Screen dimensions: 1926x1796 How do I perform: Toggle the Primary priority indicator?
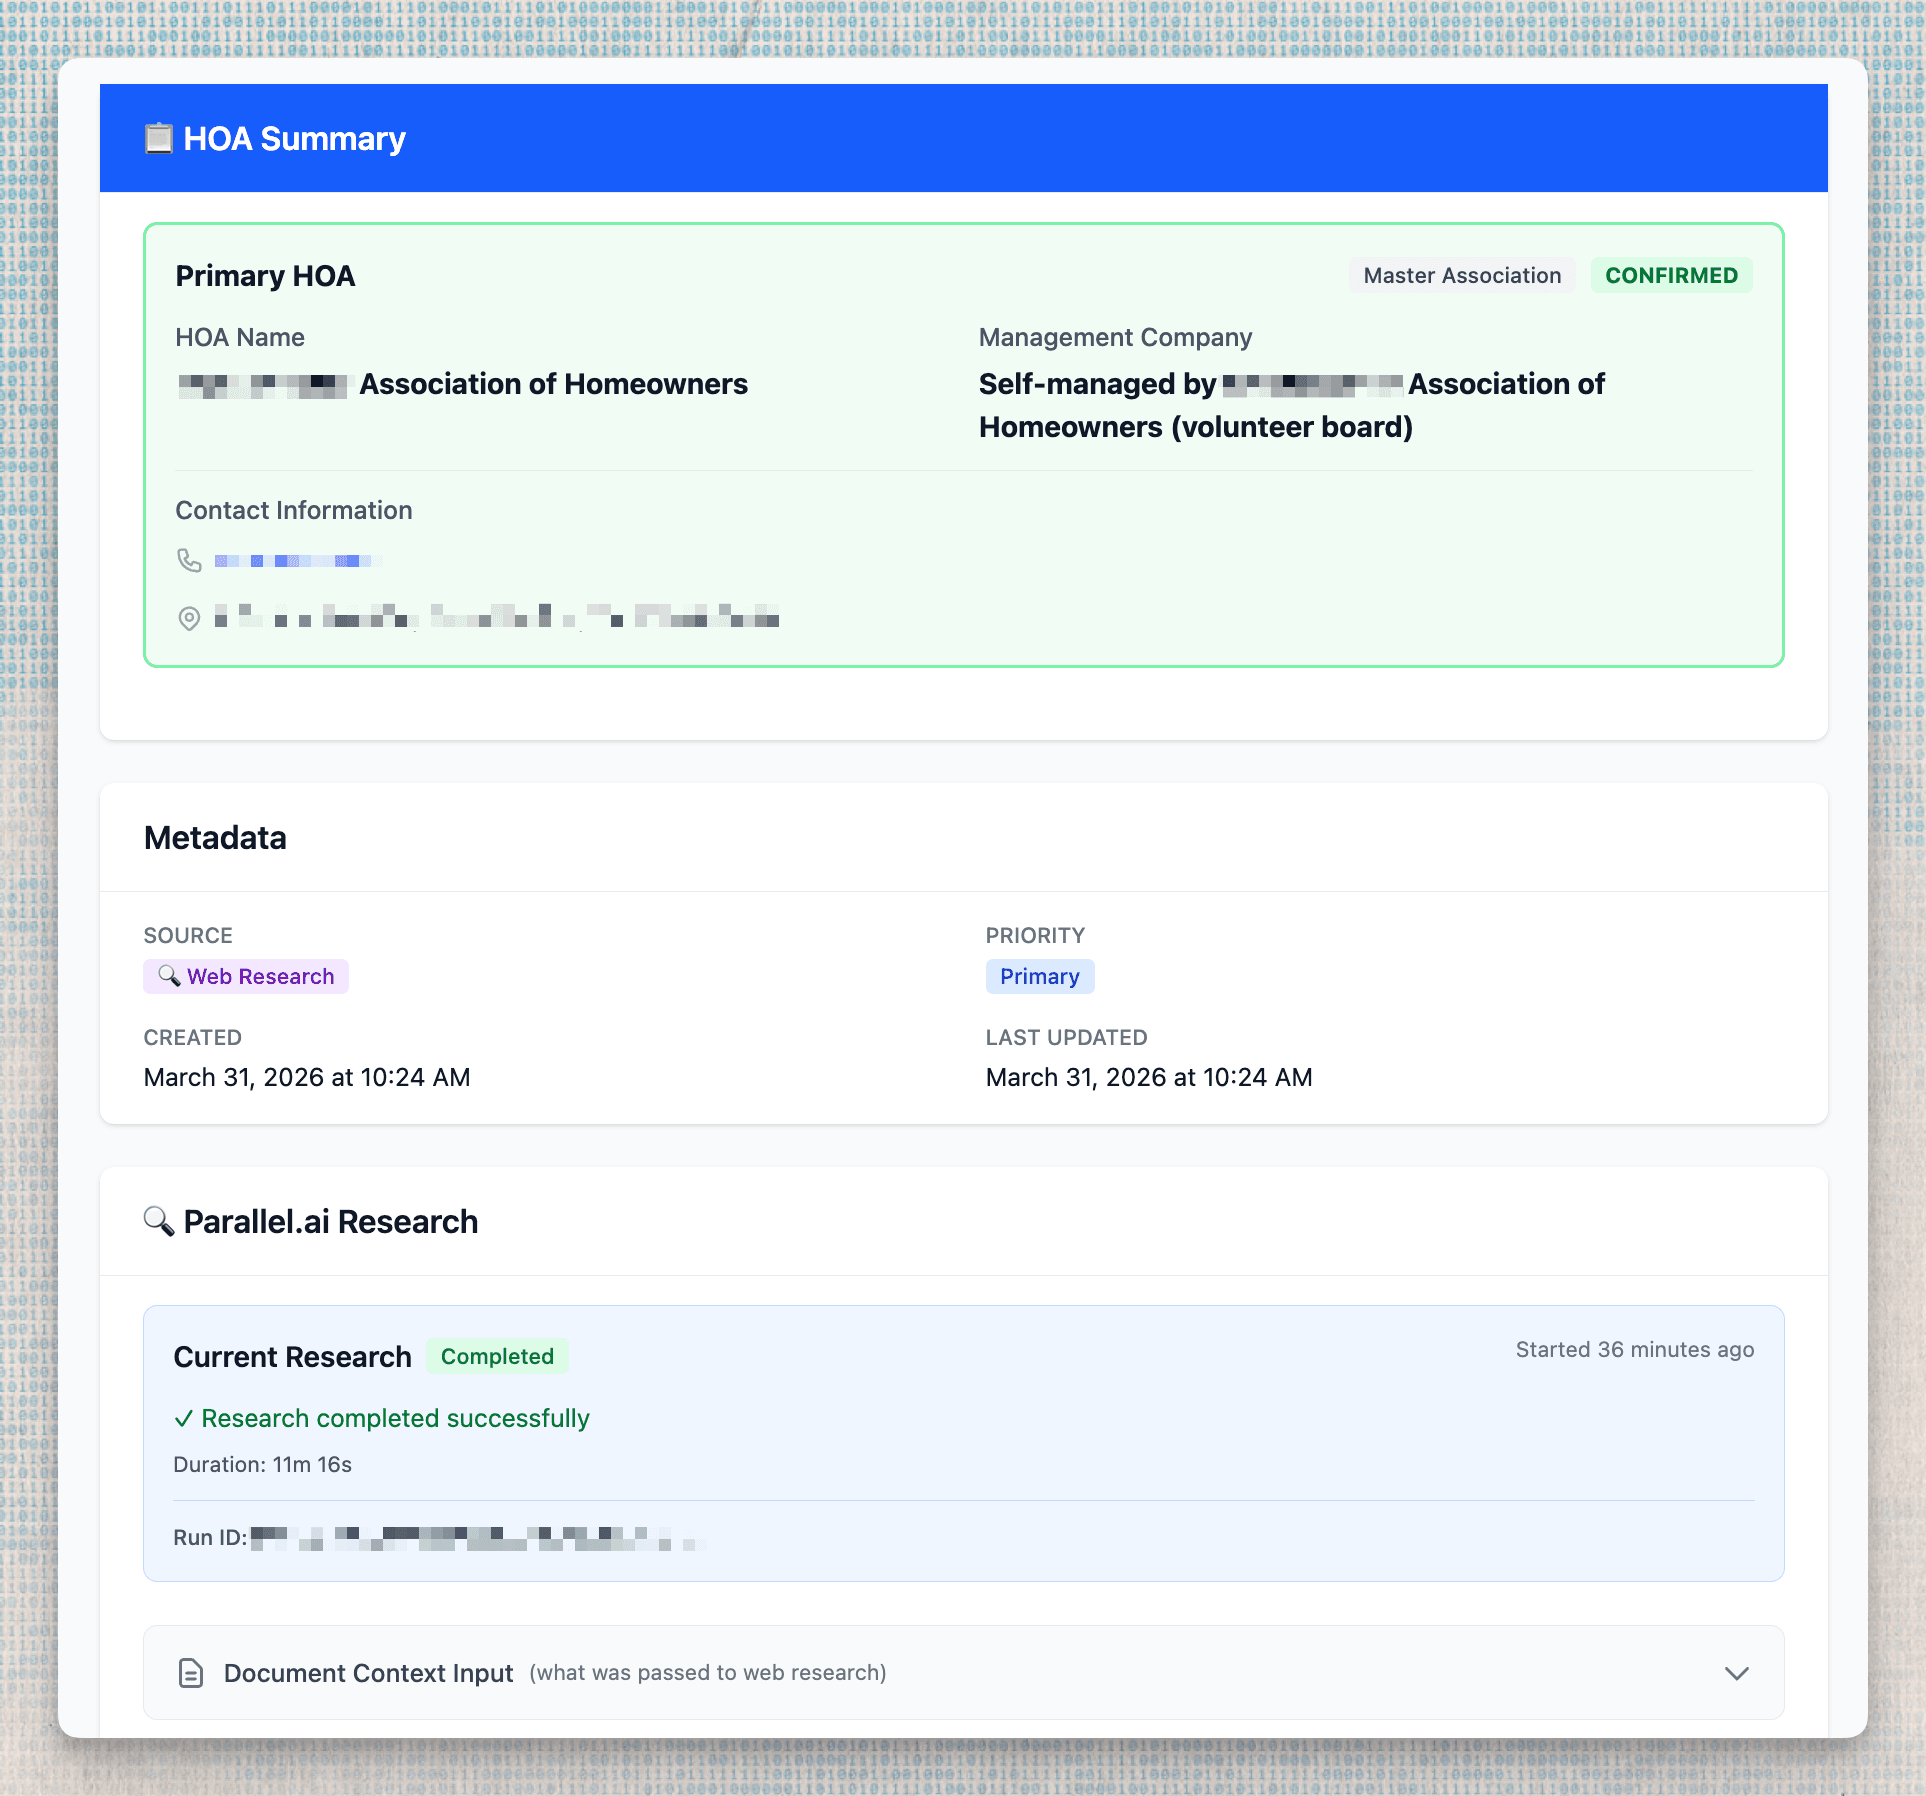point(1039,976)
